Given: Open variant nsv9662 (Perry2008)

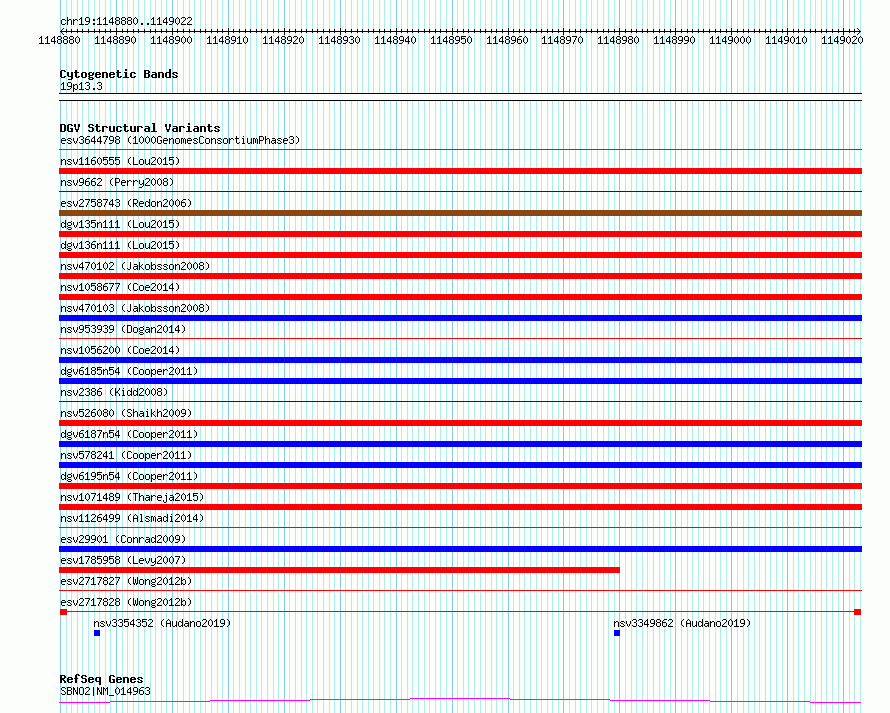Looking at the screenshot, I should pyautogui.click(x=117, y=182).
